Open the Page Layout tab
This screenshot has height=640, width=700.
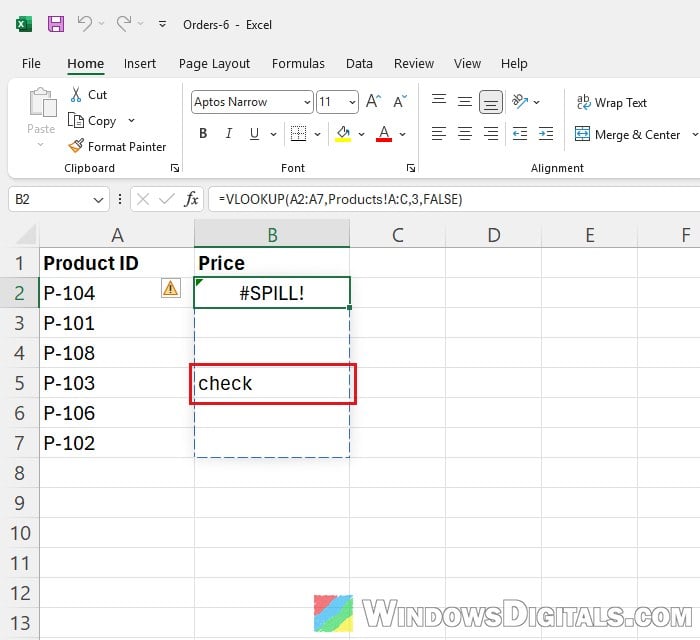(214, 63)
